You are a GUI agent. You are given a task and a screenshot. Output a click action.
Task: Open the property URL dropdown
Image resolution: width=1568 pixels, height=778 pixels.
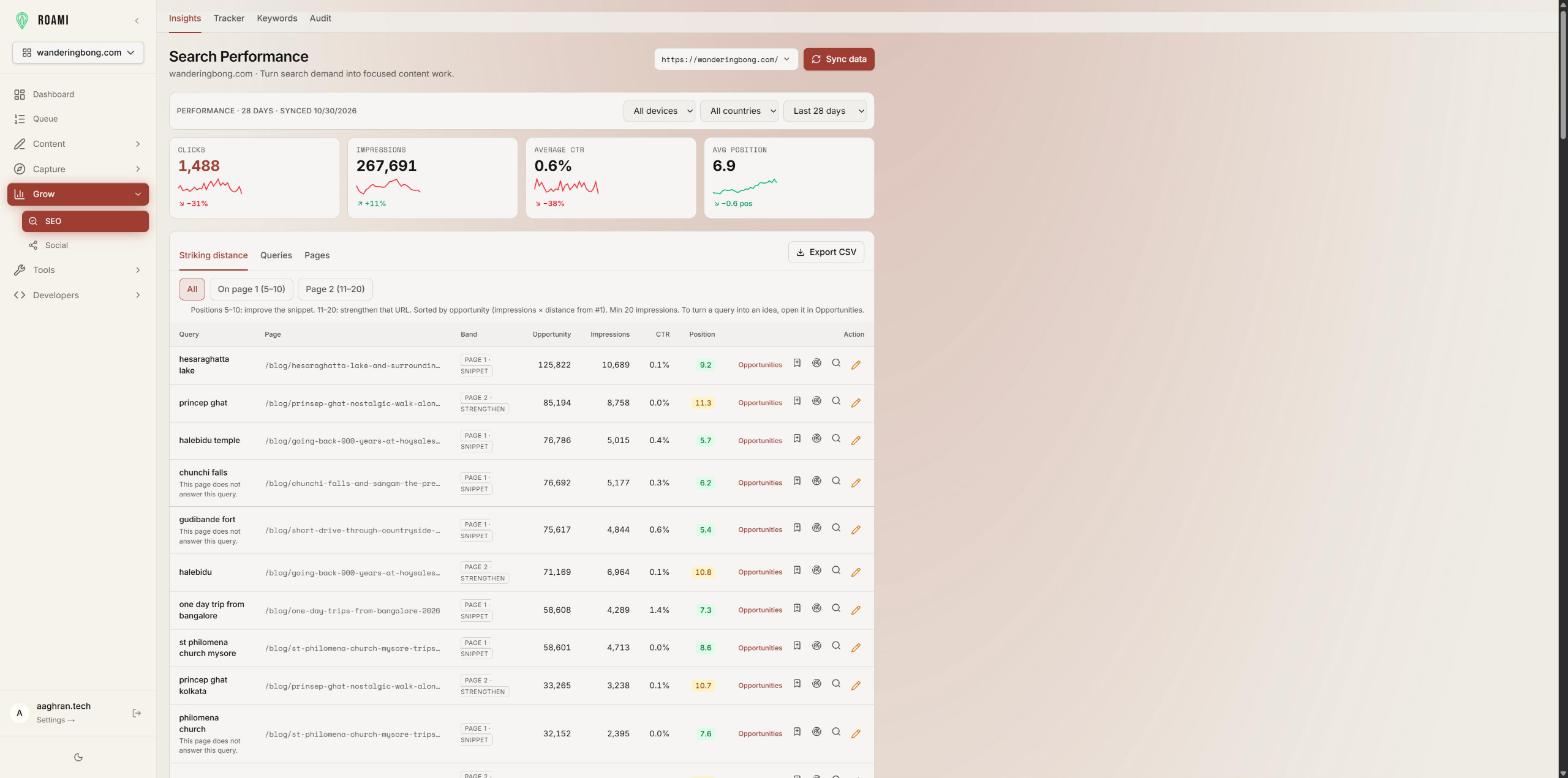coord(726,59)
